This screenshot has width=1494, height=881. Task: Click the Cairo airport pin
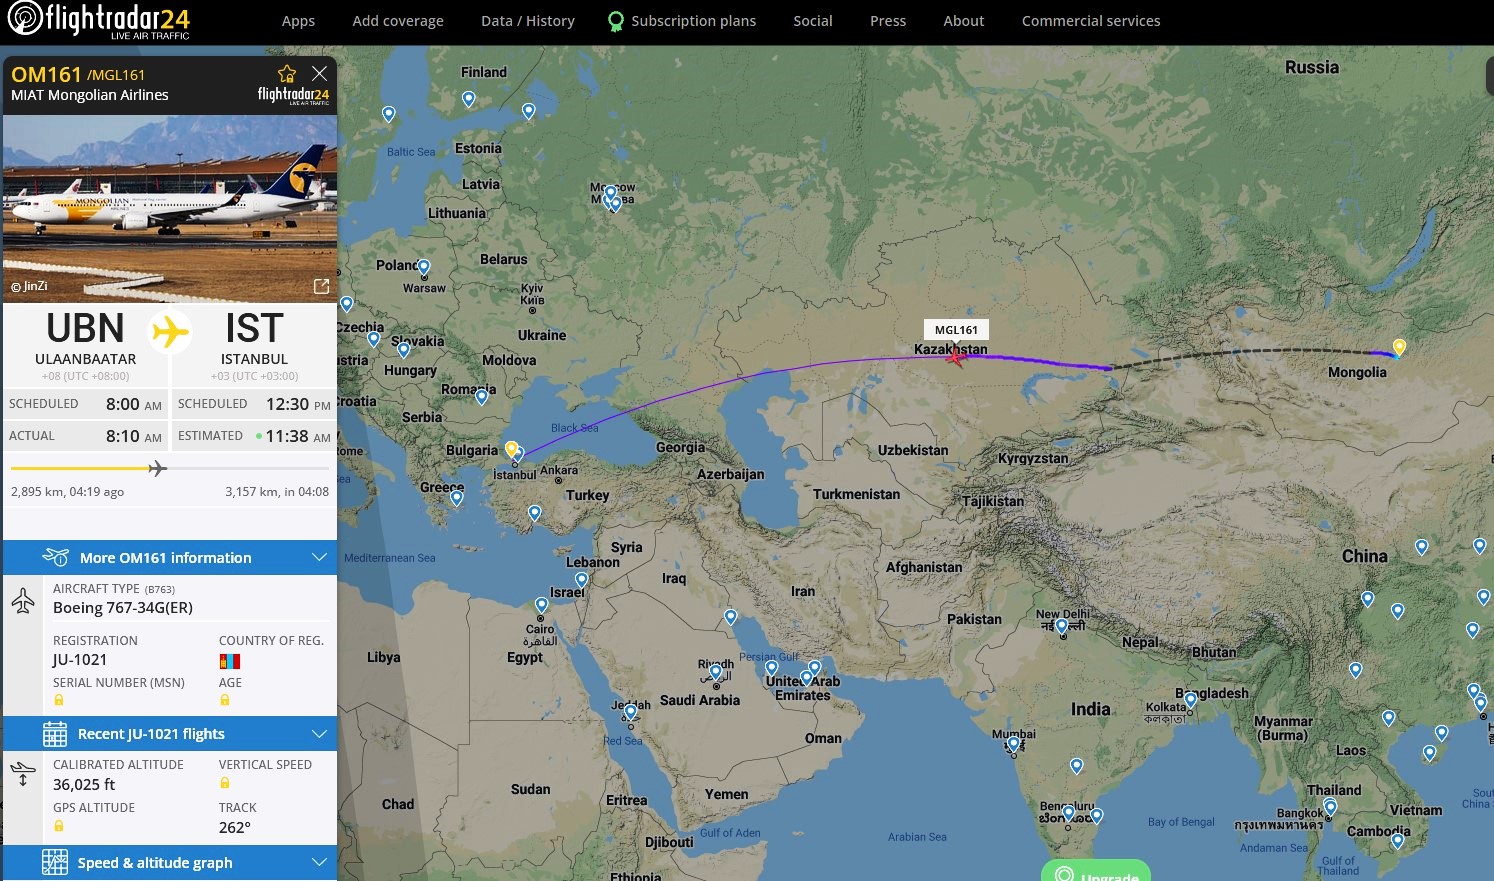pos(541,605)
